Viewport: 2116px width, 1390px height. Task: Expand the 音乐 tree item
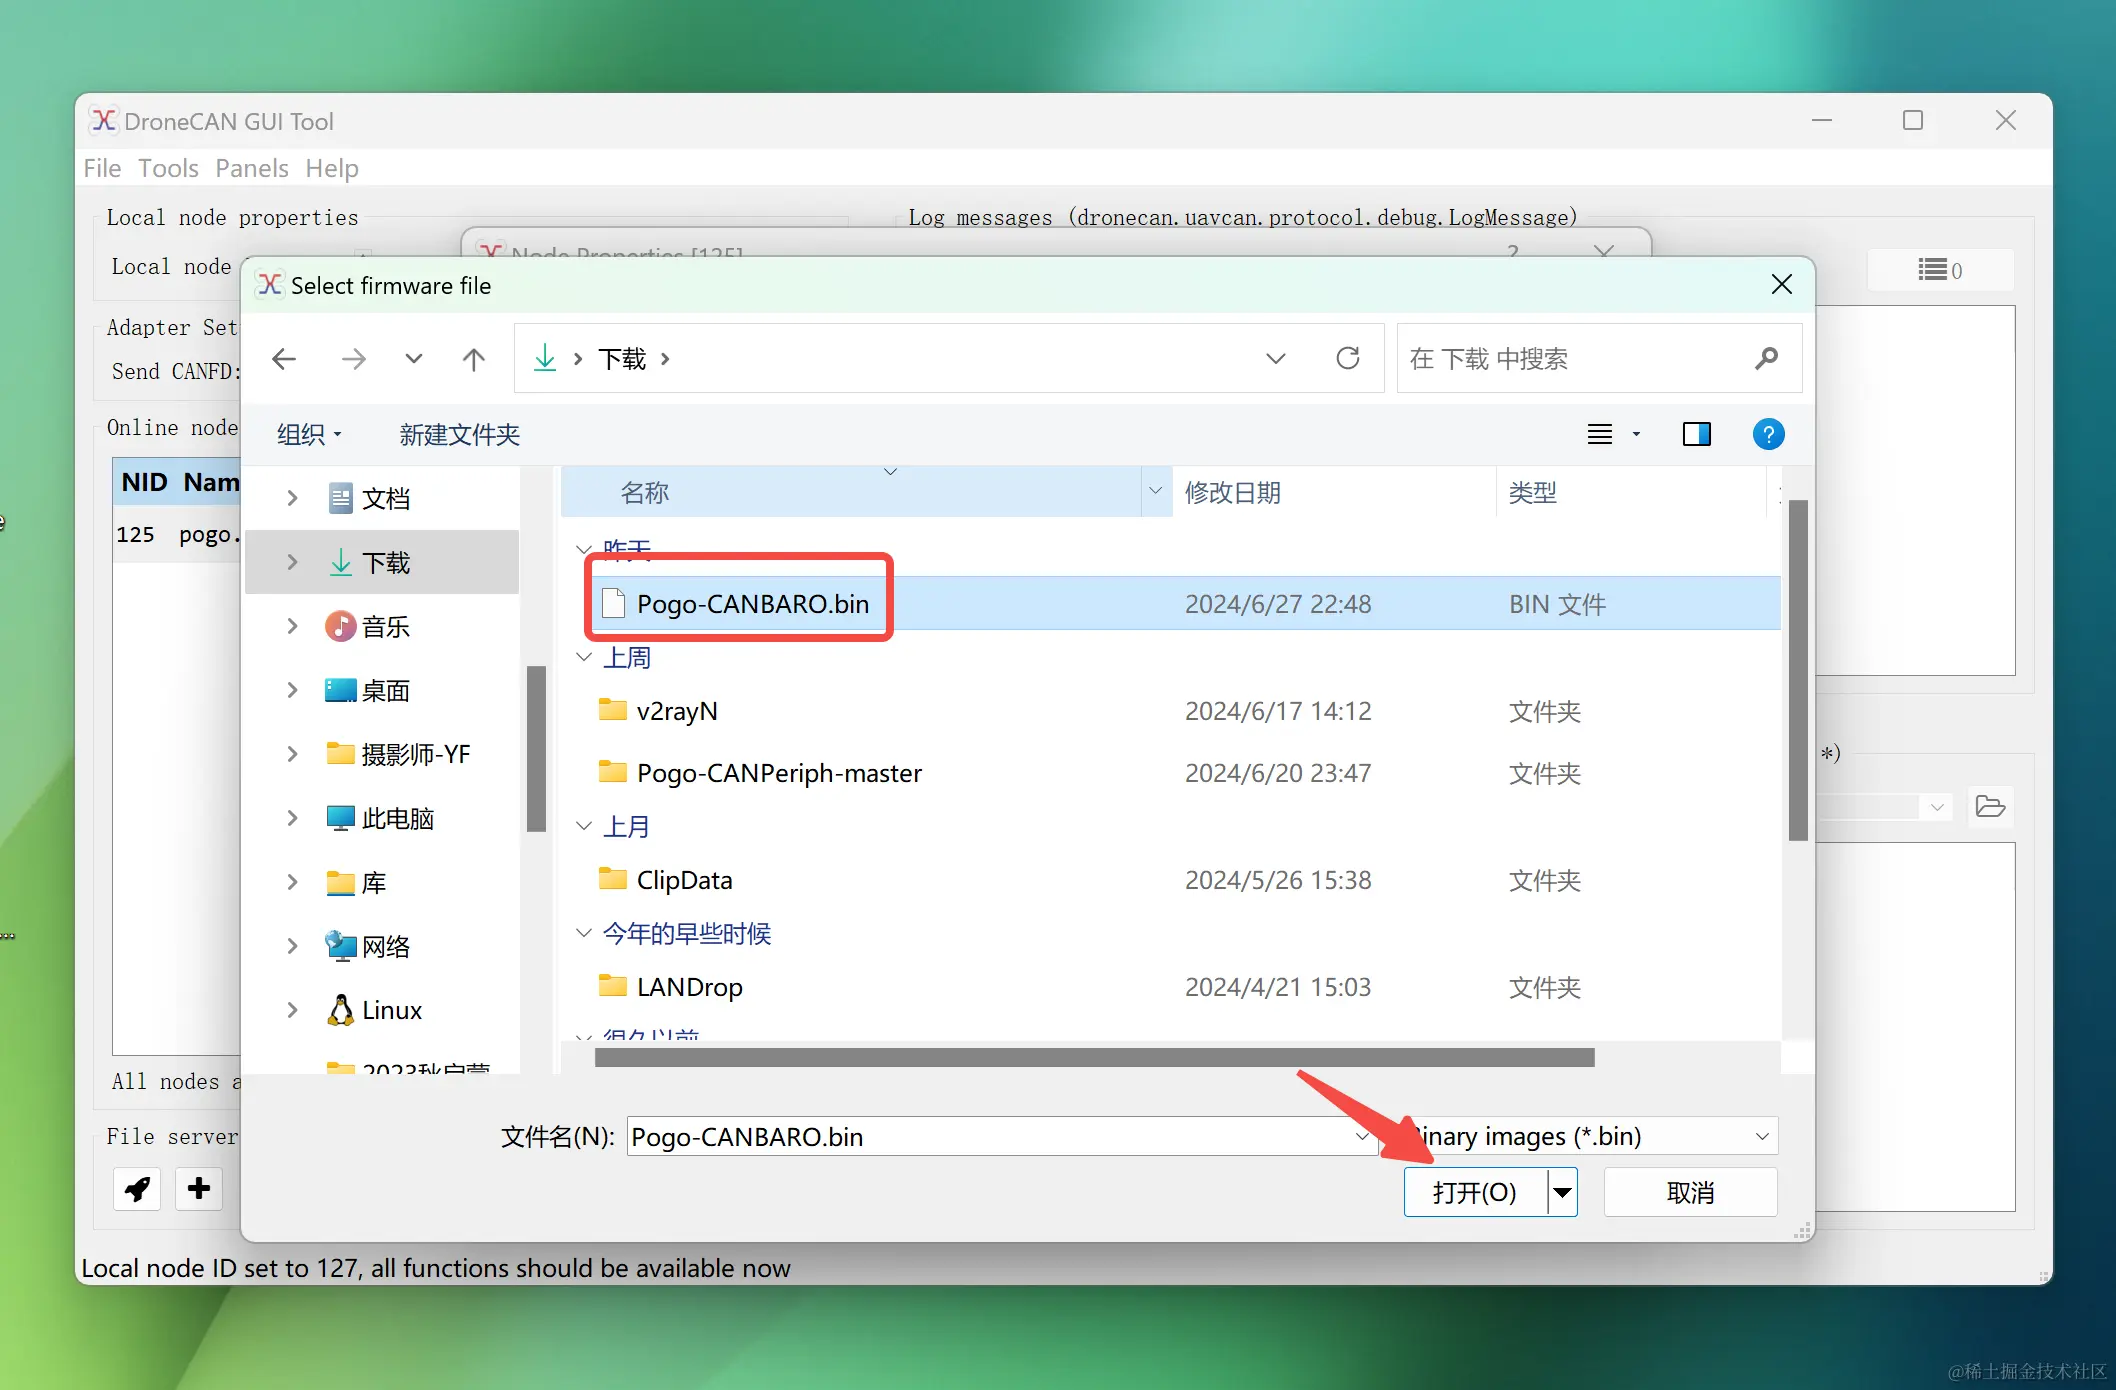[292, 627]
